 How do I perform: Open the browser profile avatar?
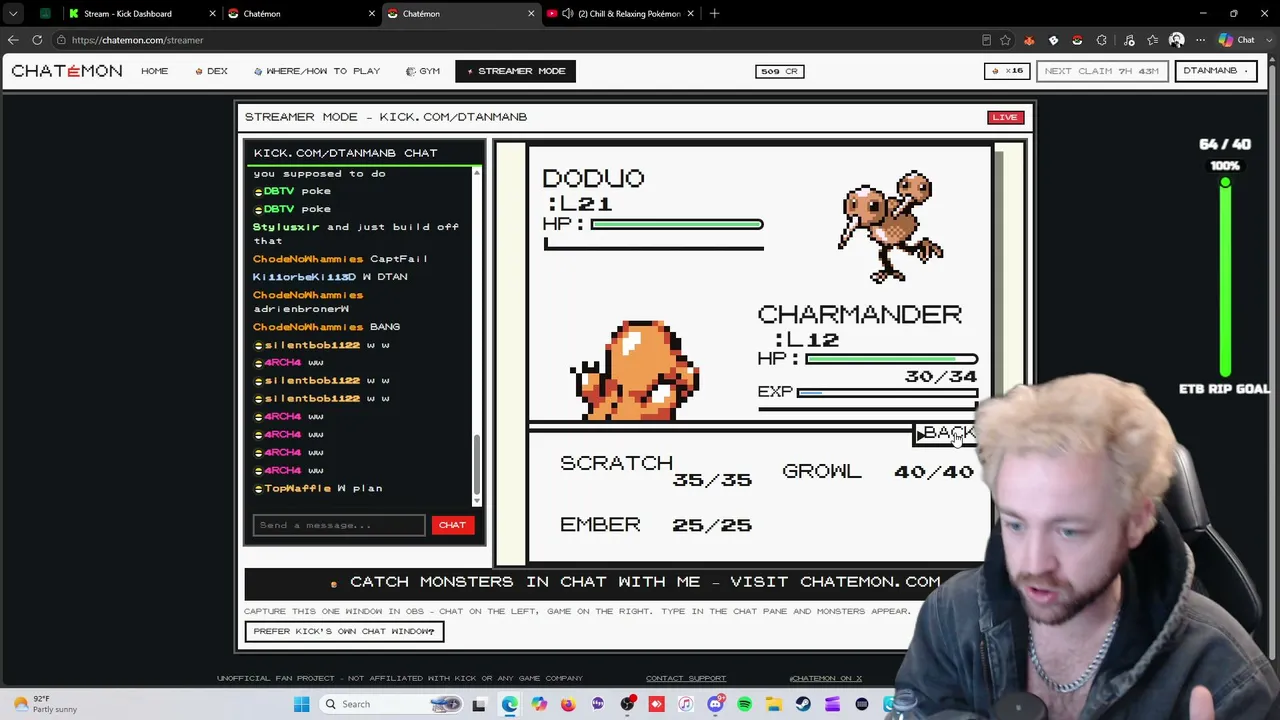click(1177, 40)
